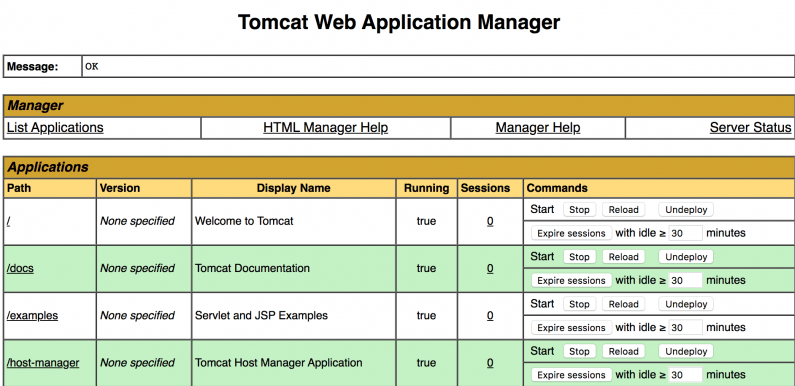This screenshot has width=795, height=386.
Task: Click session count for Servlet and JSP Examples
Action: pos(490,315)
